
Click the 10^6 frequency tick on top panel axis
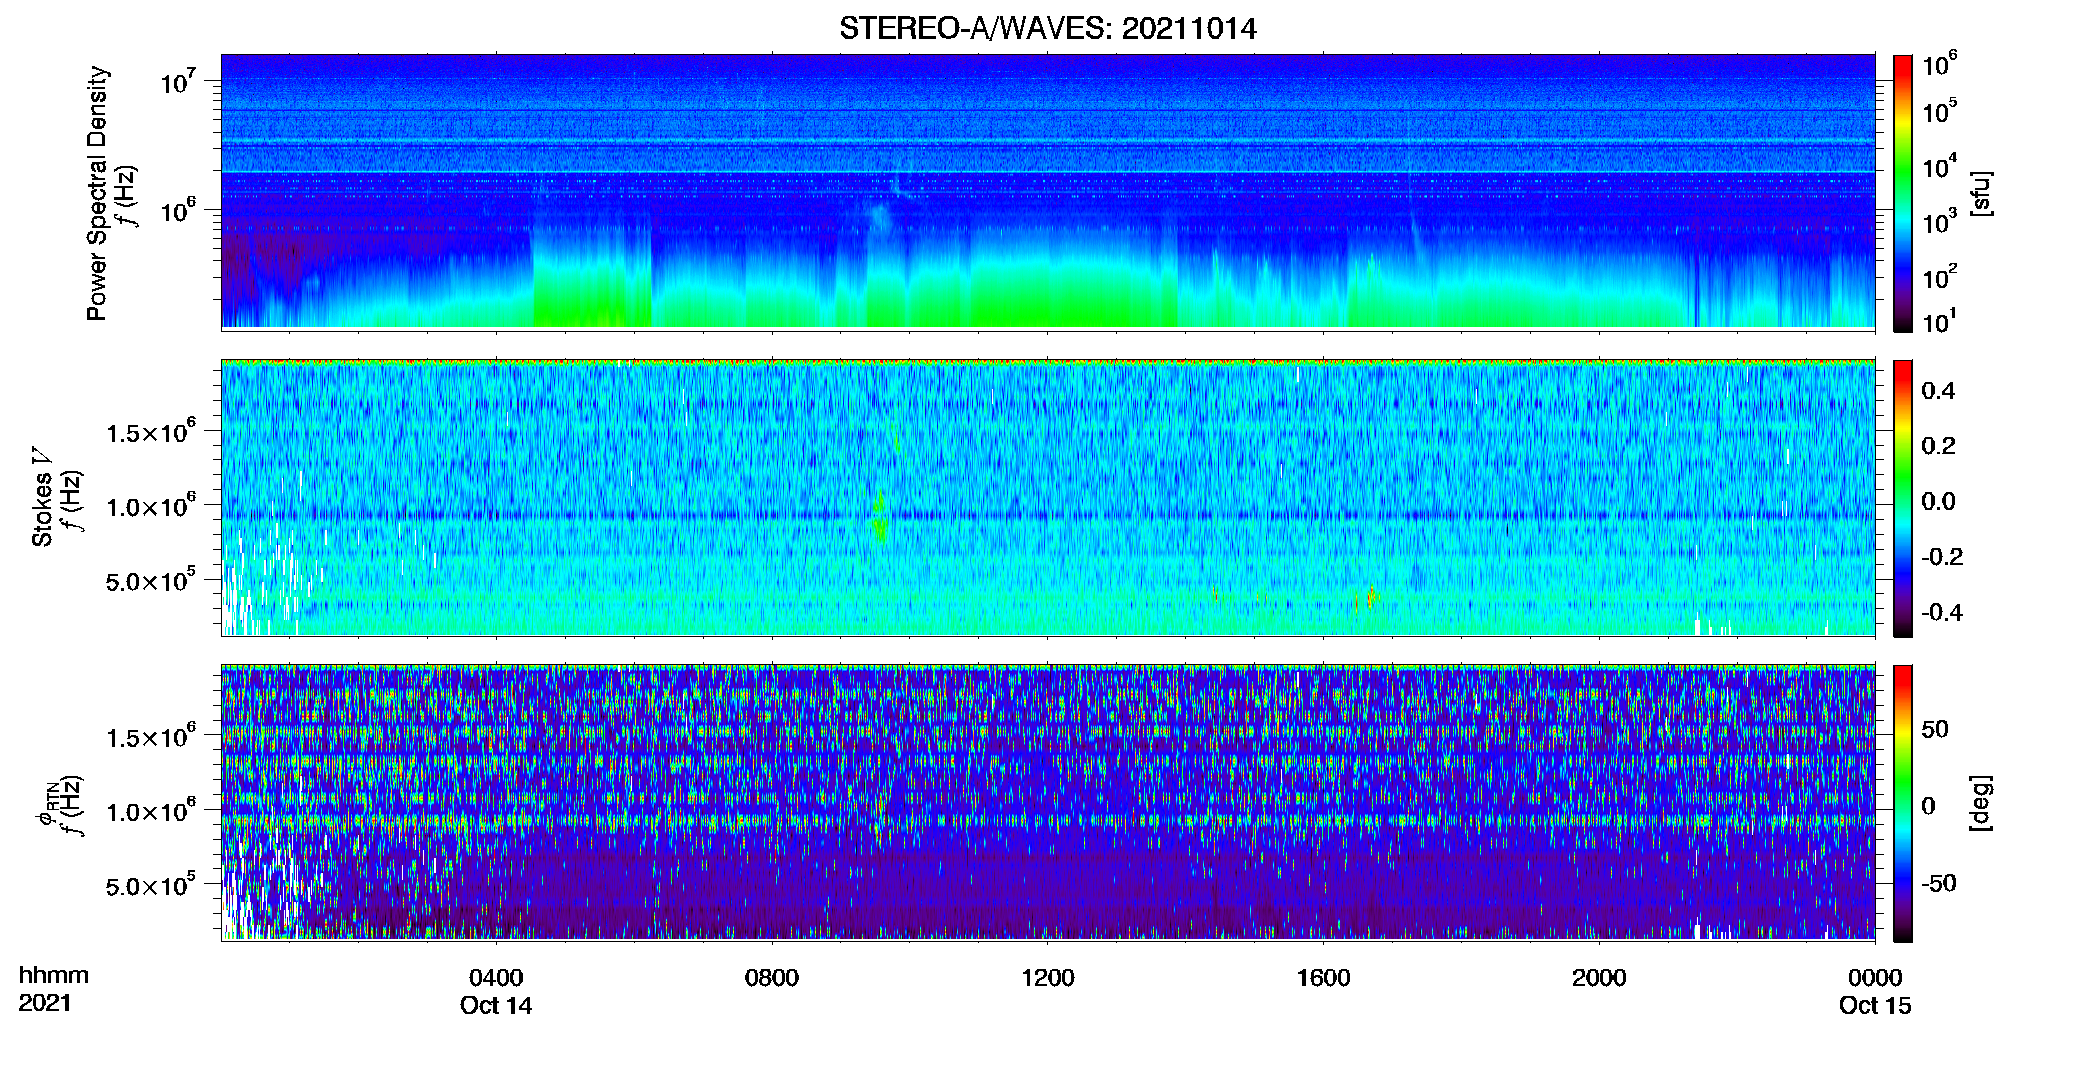click(x=178, y=211)
